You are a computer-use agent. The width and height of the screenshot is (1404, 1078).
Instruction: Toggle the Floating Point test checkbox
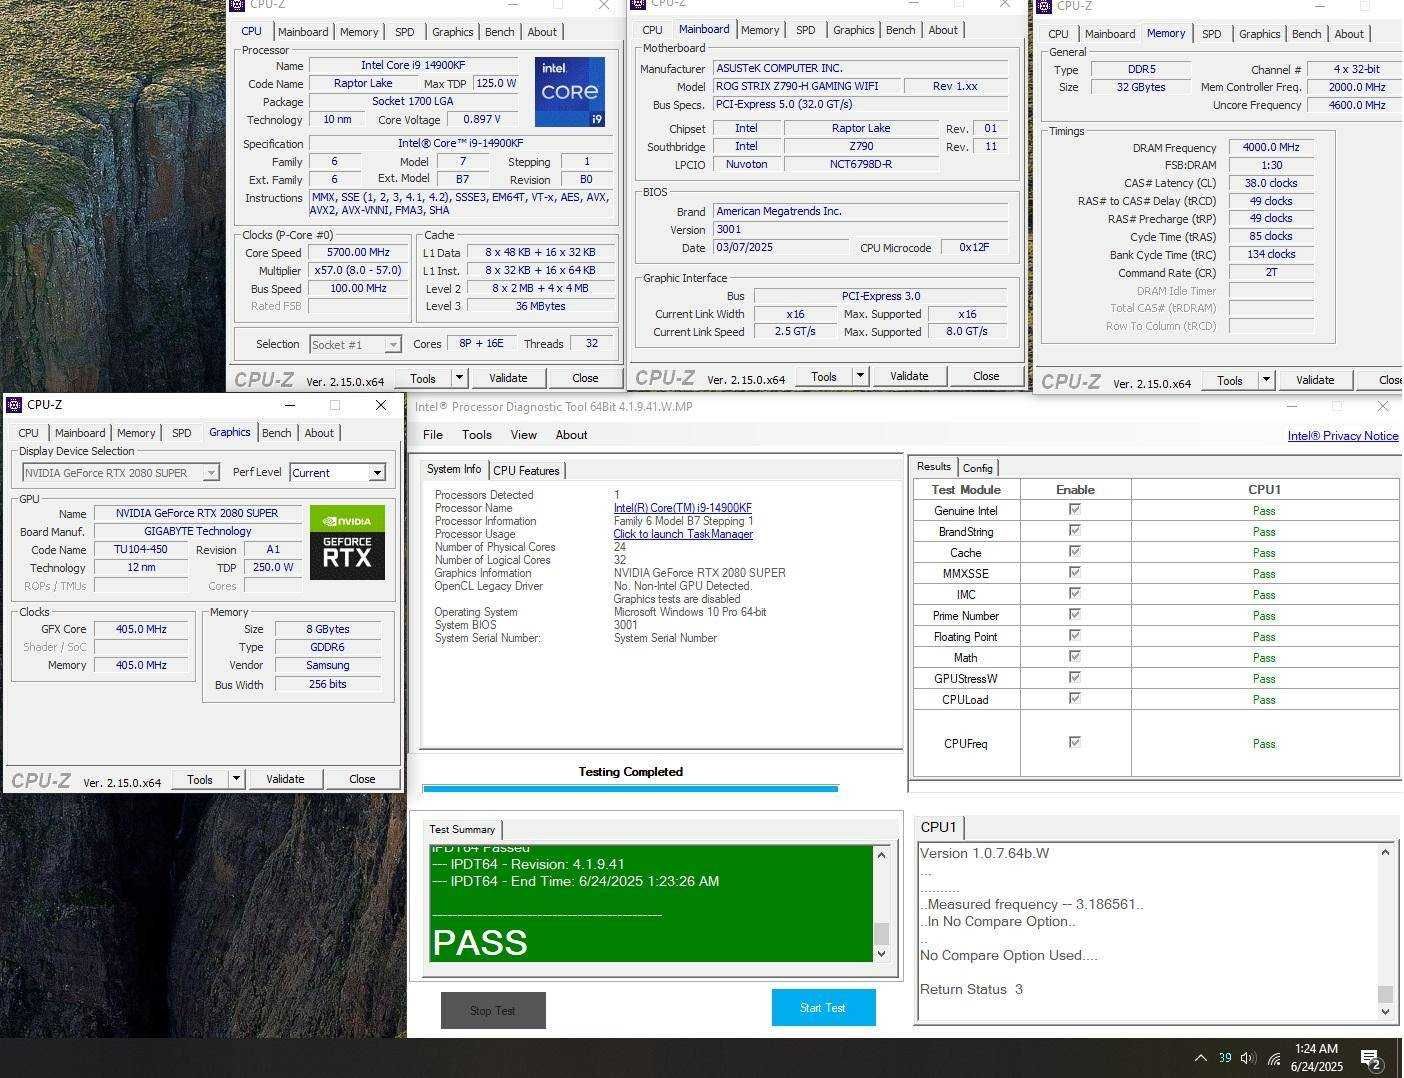1075,636
